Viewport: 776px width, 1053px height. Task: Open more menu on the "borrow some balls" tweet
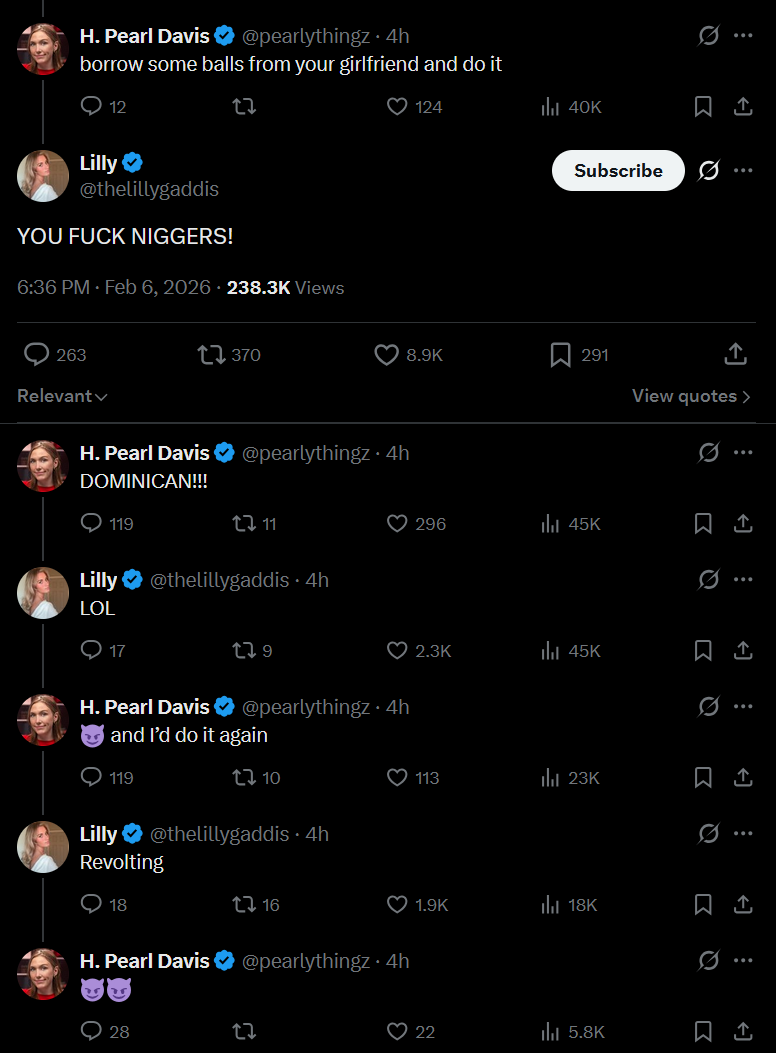tap(743, 36)
